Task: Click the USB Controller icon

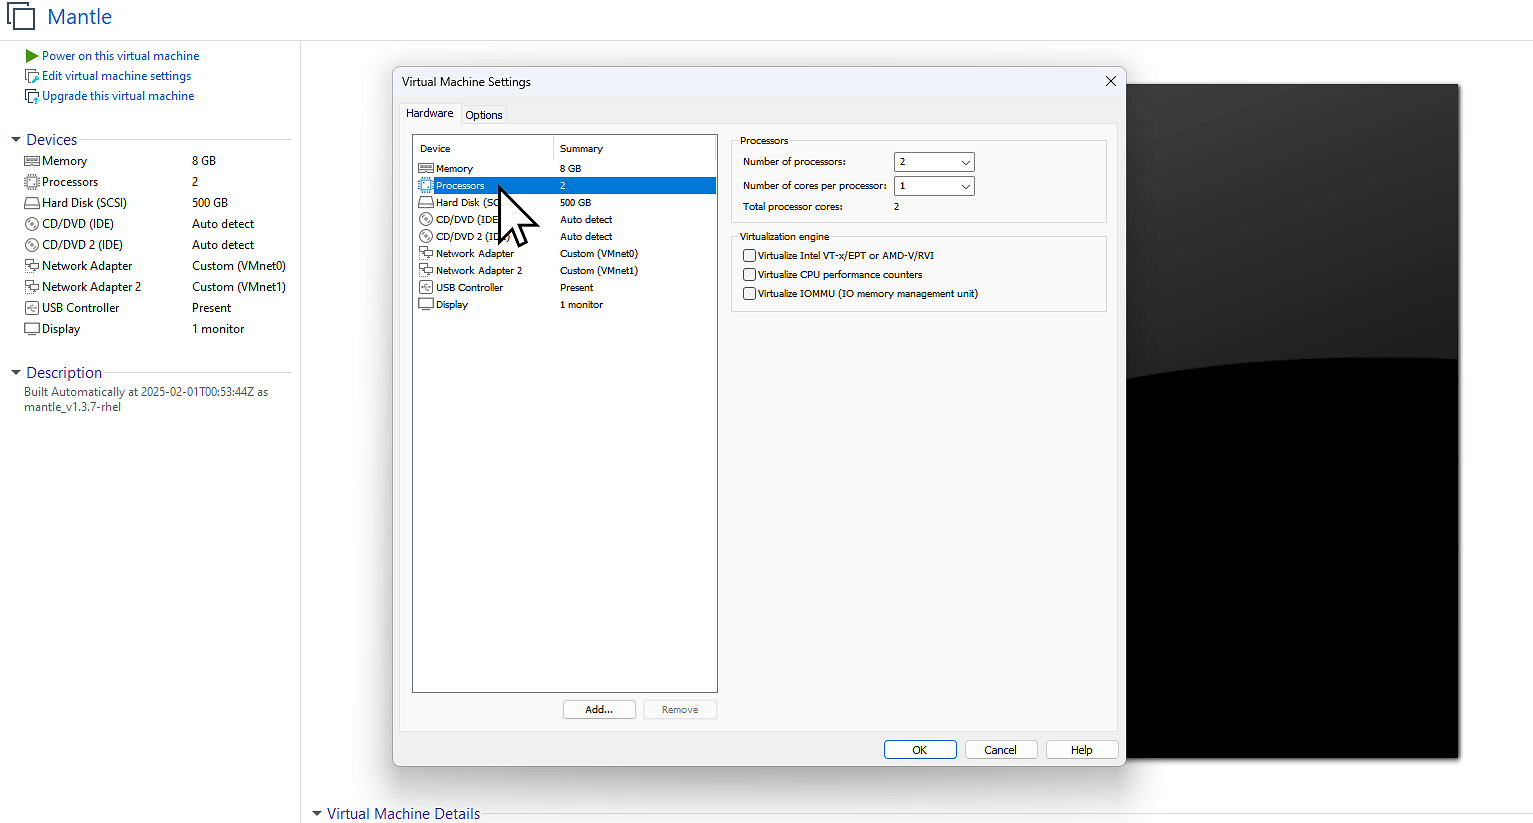Action: point(33,307)
